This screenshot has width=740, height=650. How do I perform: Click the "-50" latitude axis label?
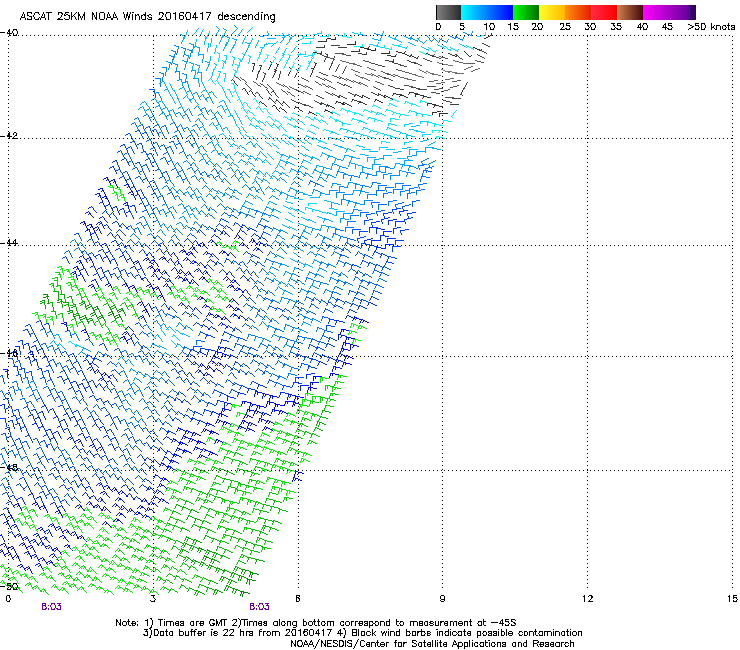pyautogui.click(x=10, y=586)
